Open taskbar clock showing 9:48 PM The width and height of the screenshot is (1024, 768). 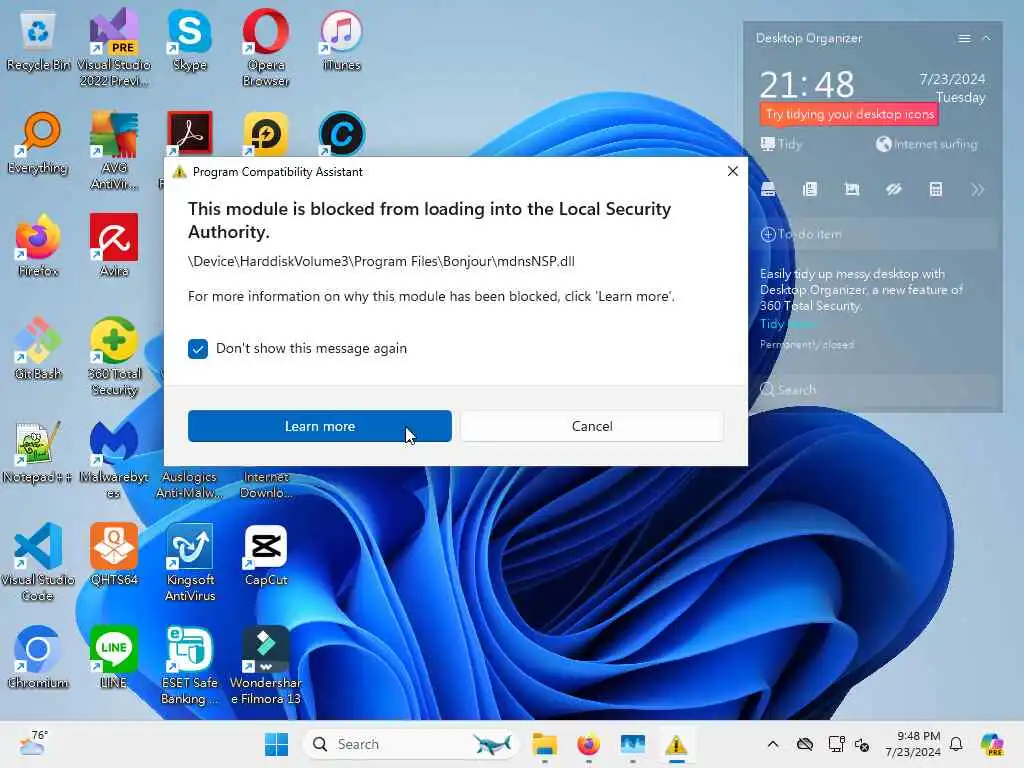913,744
